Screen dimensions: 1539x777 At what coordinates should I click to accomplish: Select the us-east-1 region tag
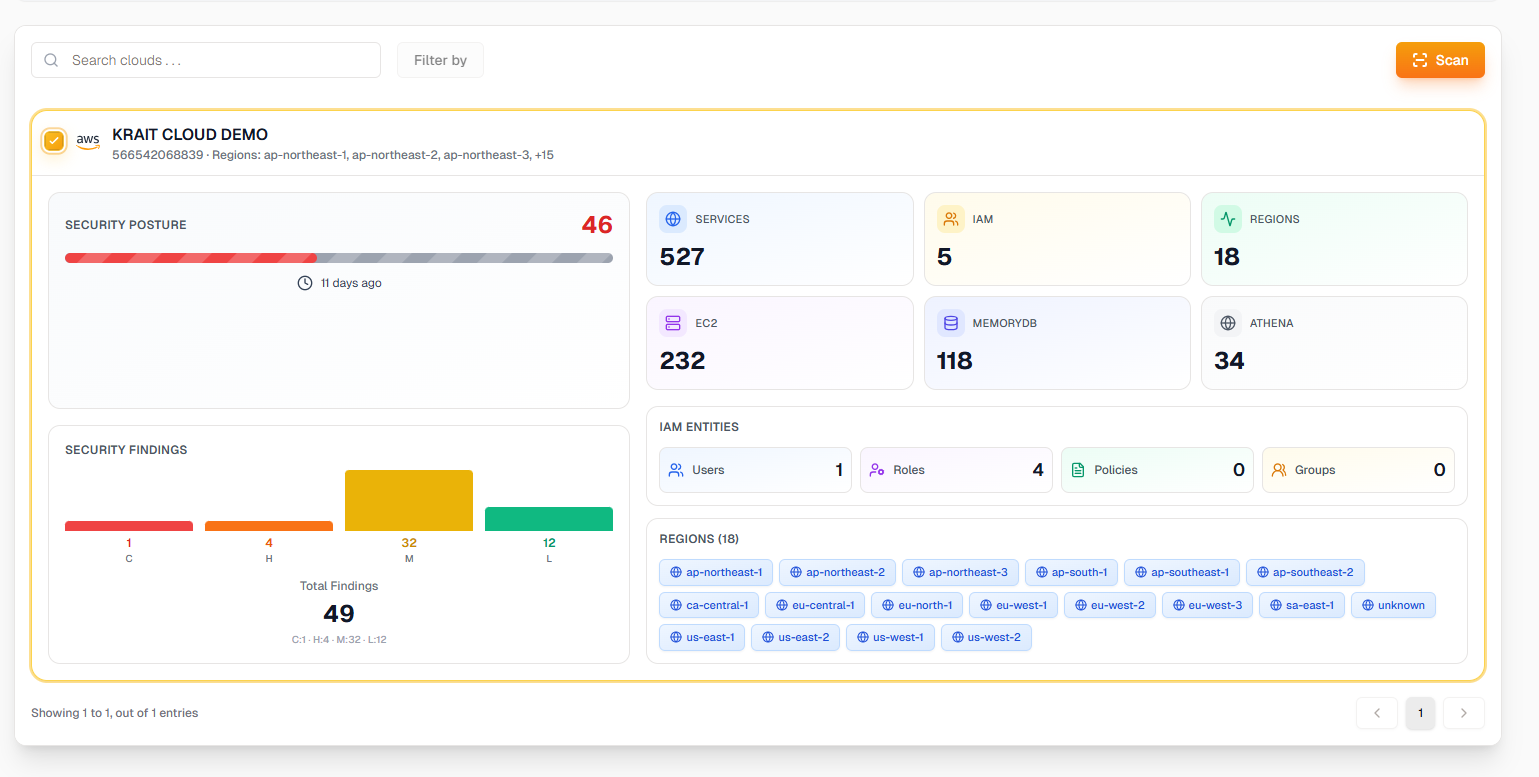coord(702,637)
